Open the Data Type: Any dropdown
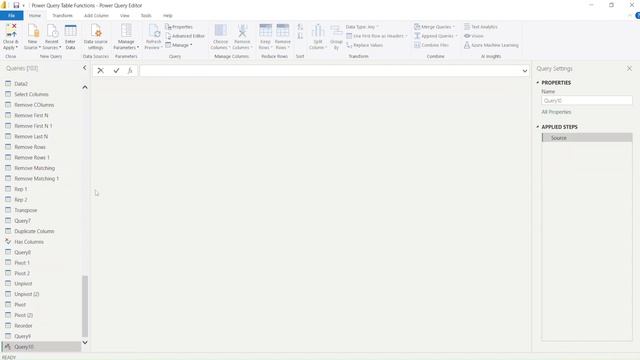The width and height of the screenshot is (640, 360). [362, 27]
